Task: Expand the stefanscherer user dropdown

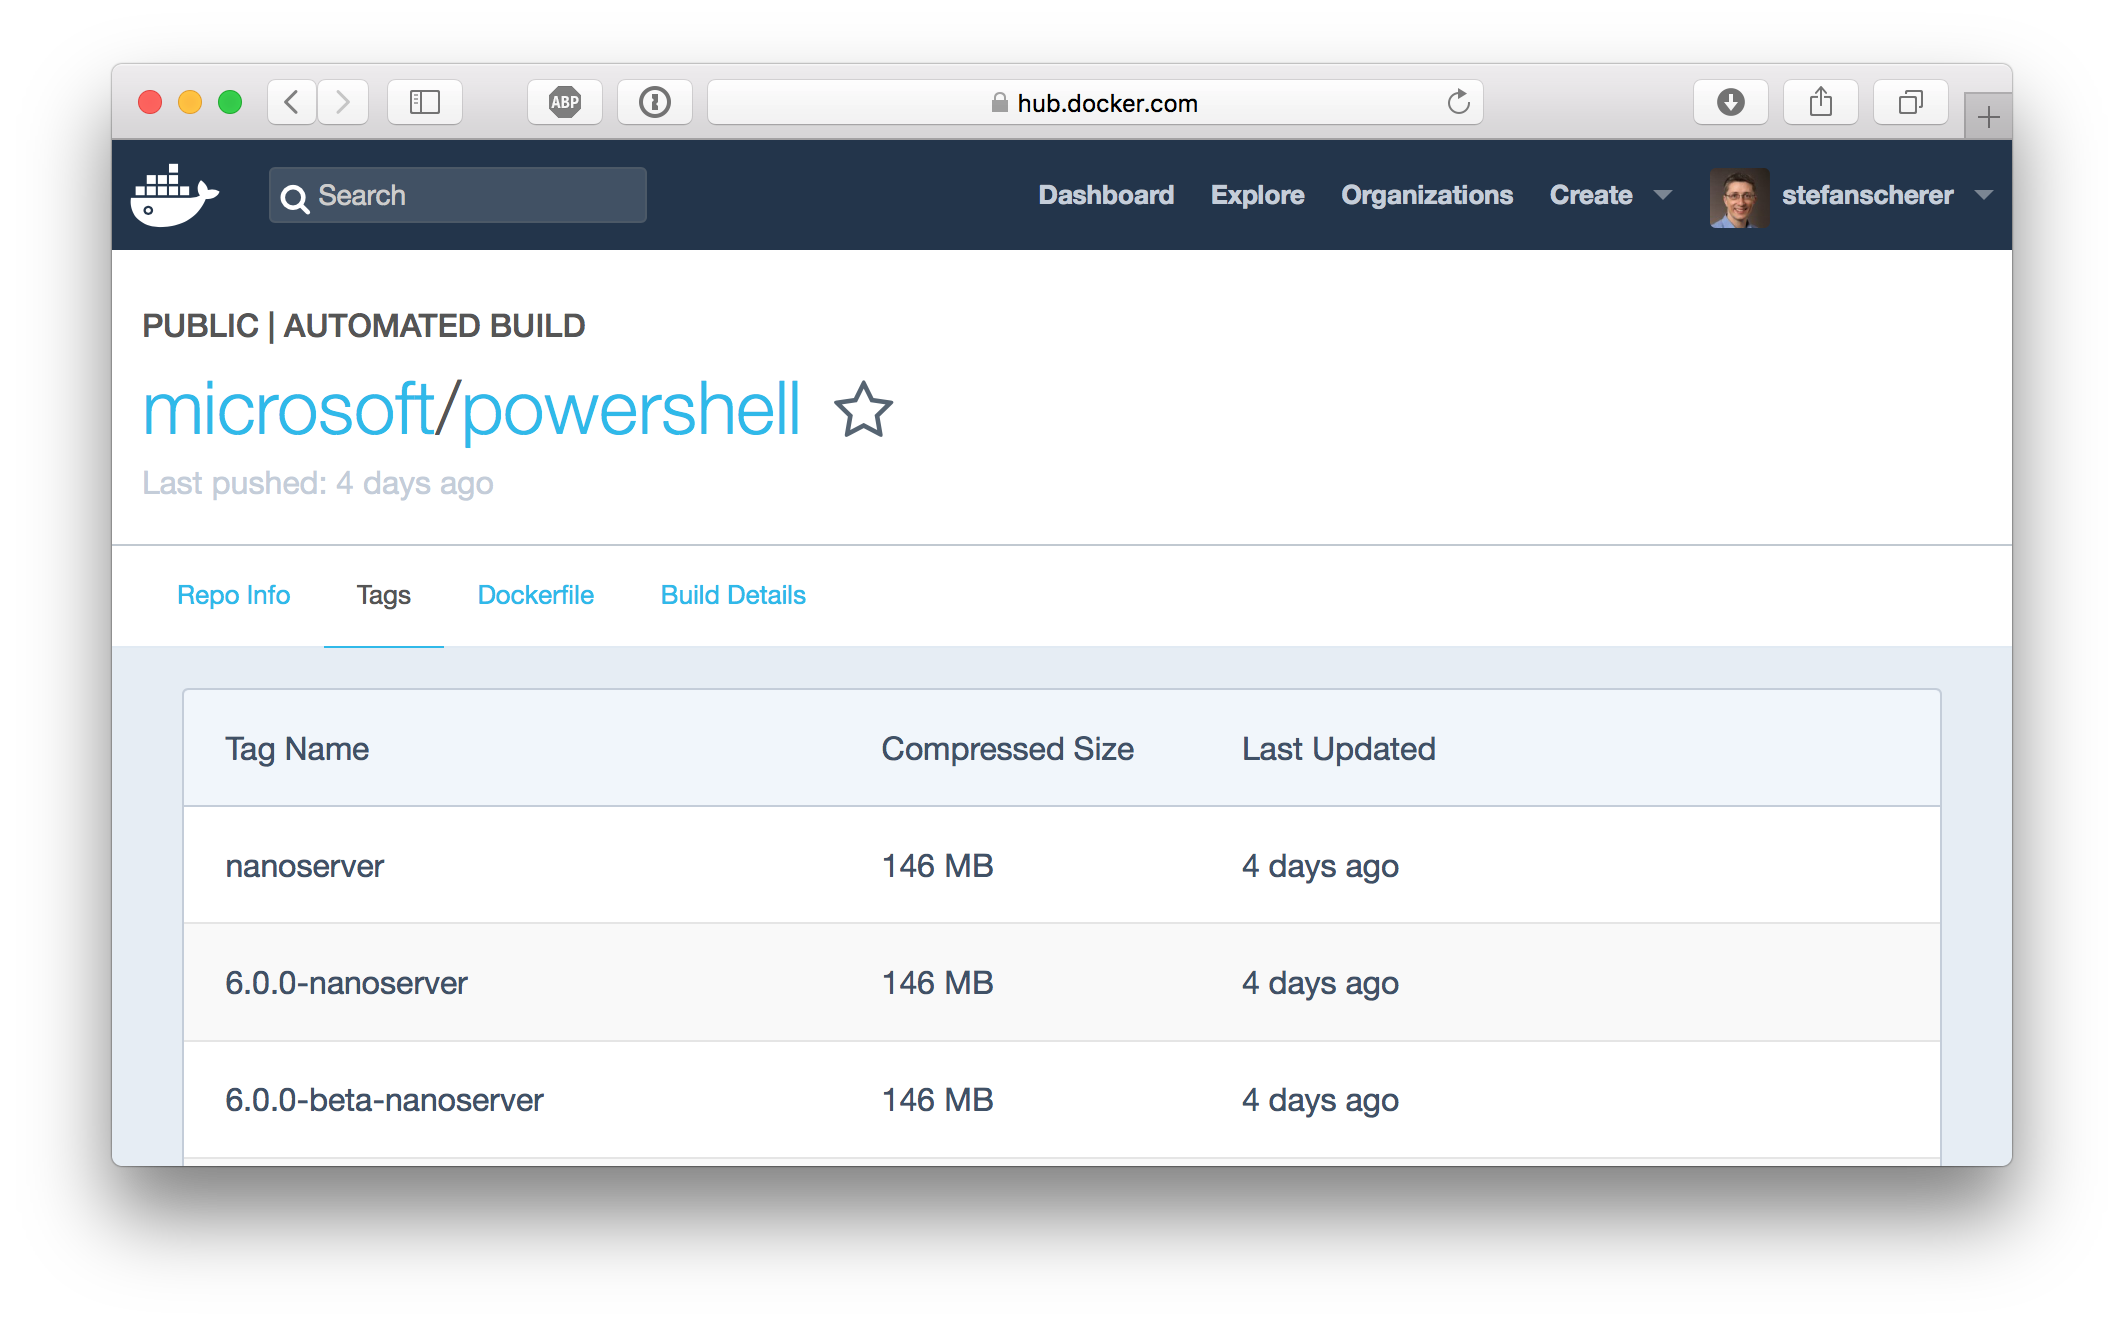Action: [1985, 194]
